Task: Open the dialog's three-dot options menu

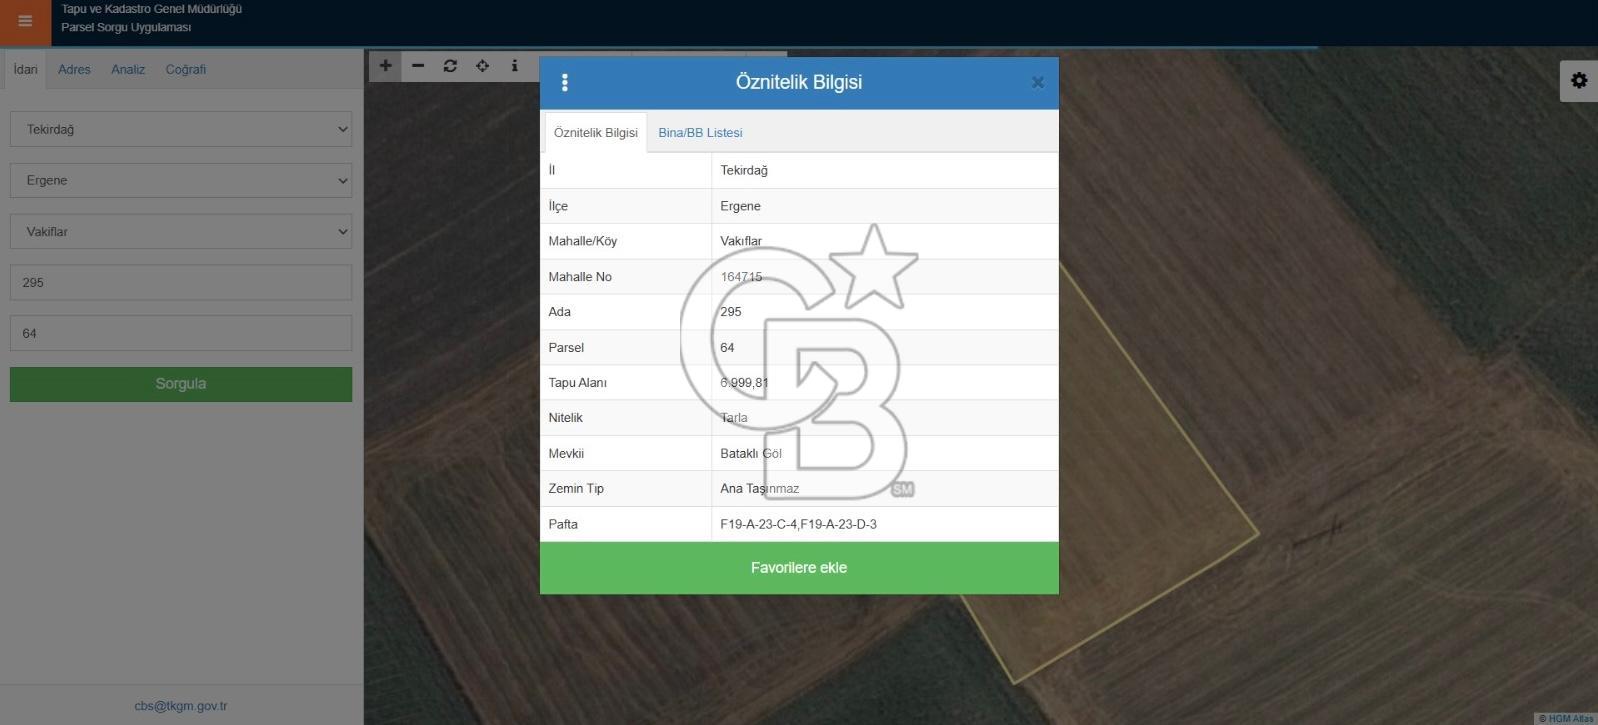Action: pos(565,83)
